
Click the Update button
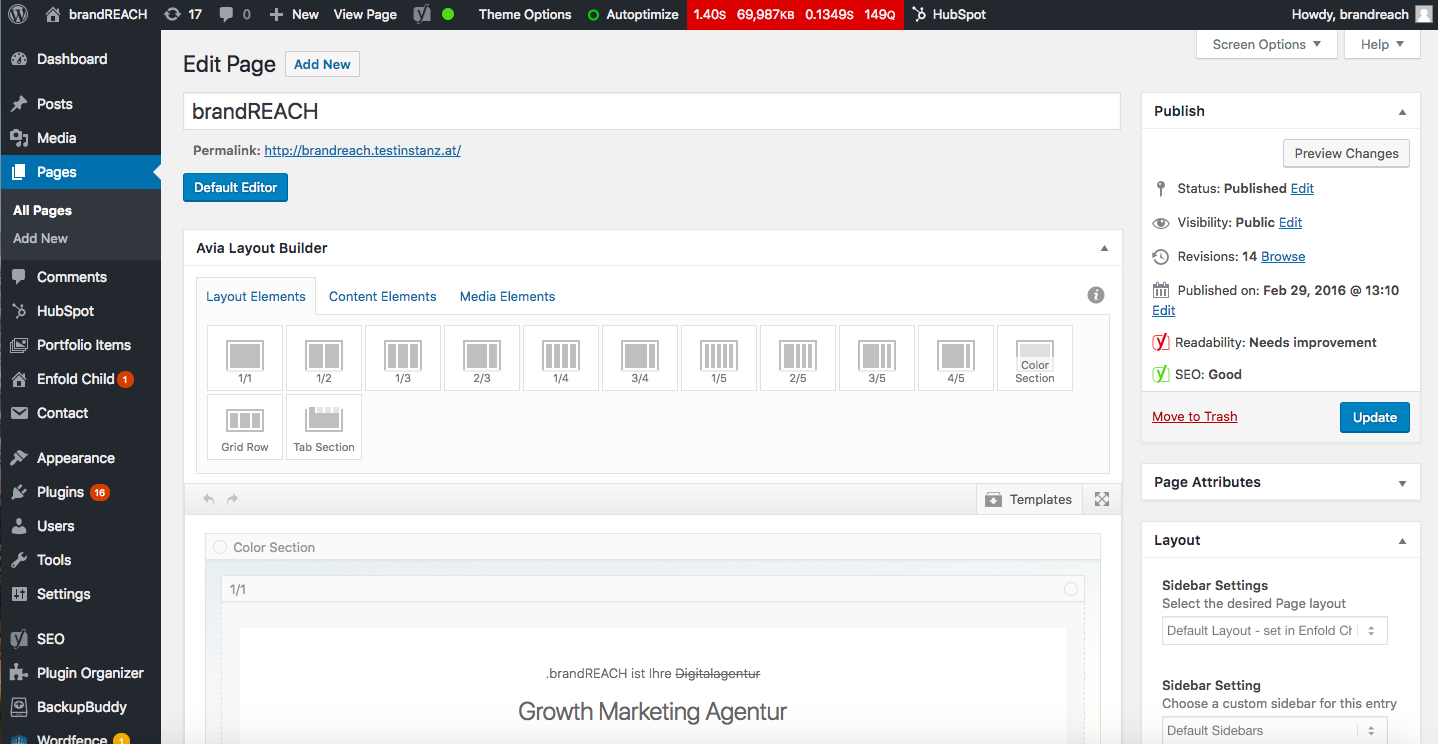[x=1375, y=417]
